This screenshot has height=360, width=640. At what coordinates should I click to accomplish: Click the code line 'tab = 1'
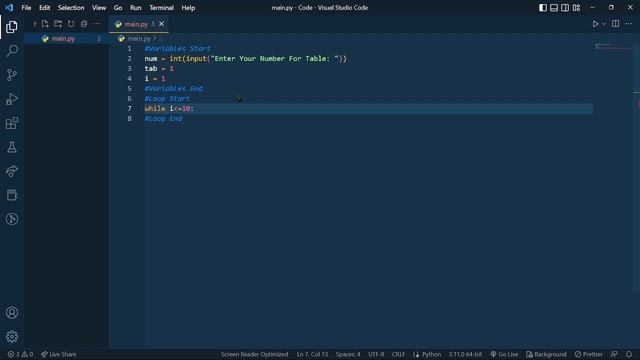tap(159, 69)
